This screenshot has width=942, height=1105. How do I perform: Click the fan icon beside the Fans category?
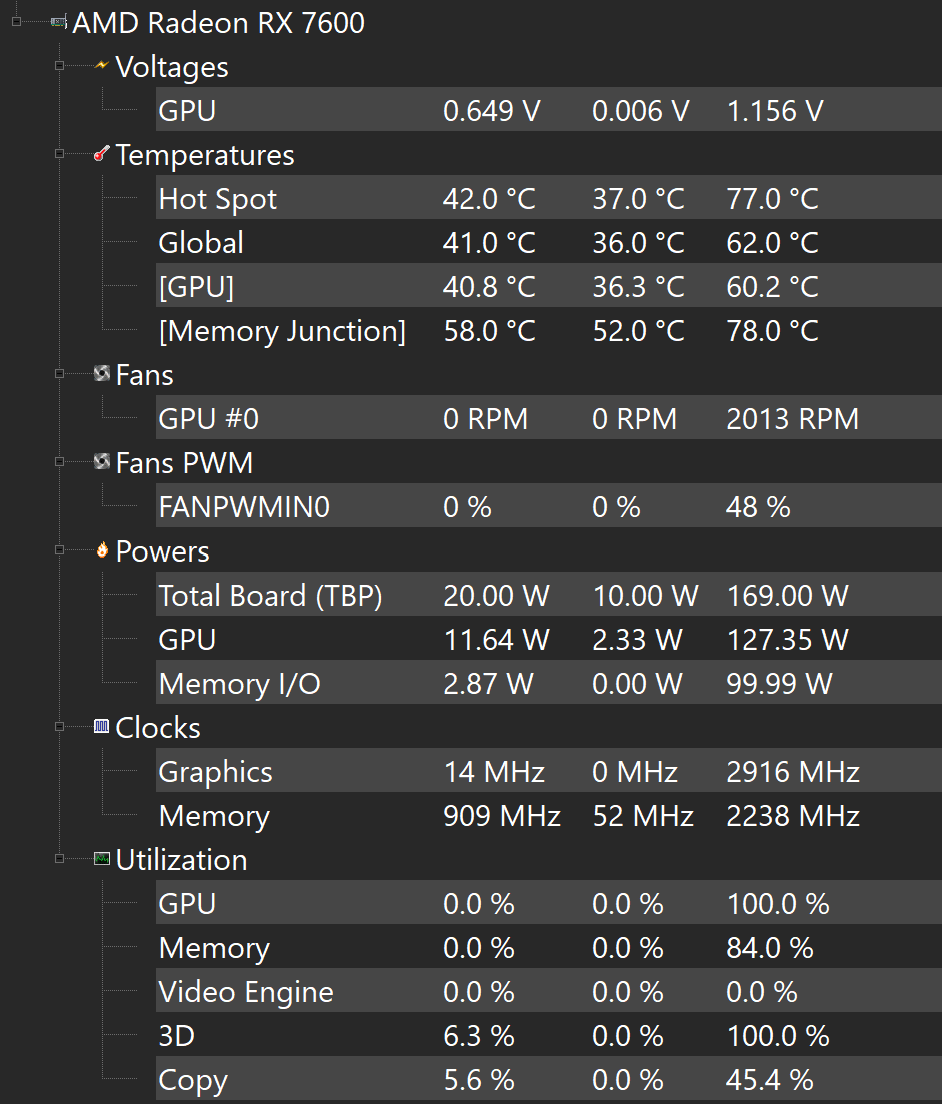point(101,375)
